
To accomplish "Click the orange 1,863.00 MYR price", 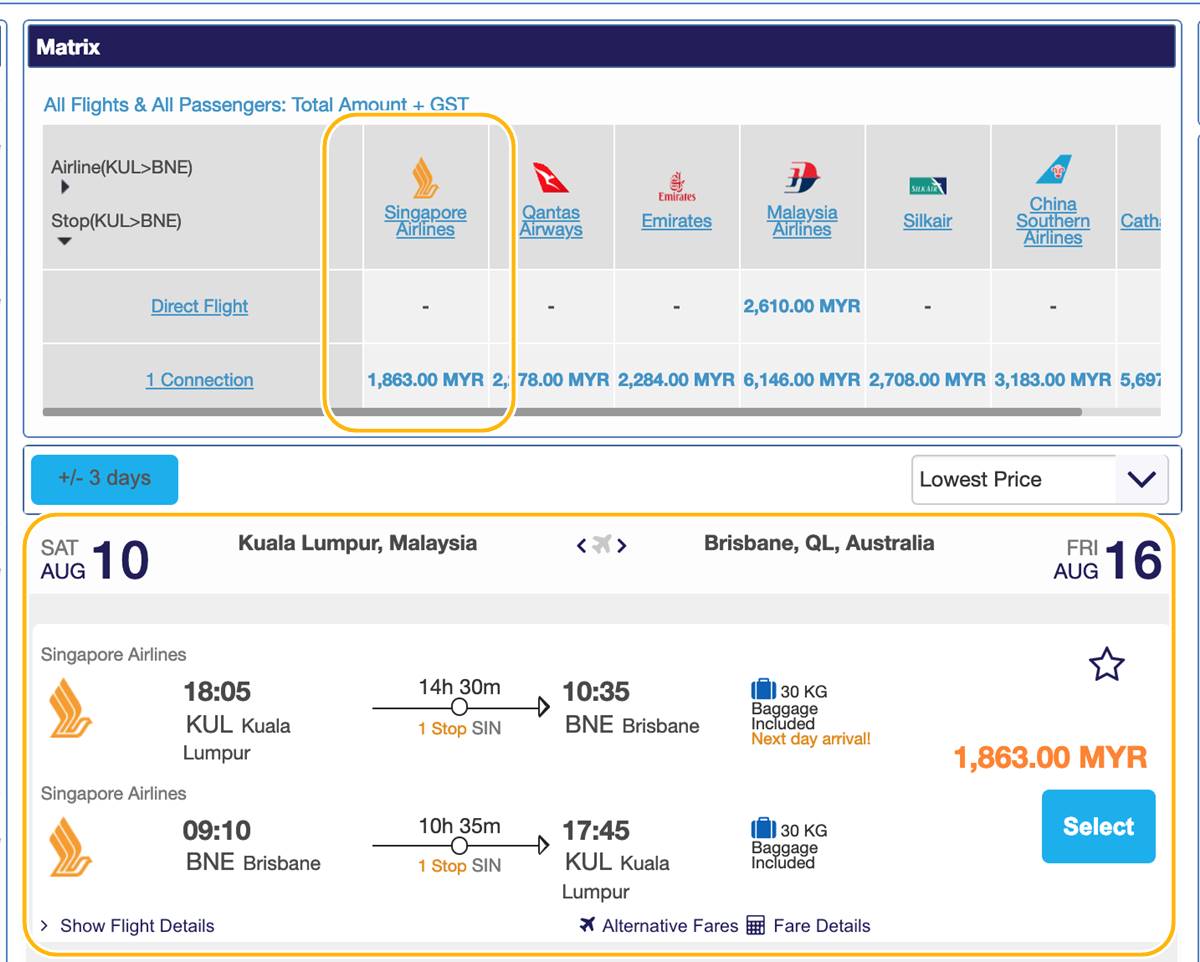I will coord(1050,757).
